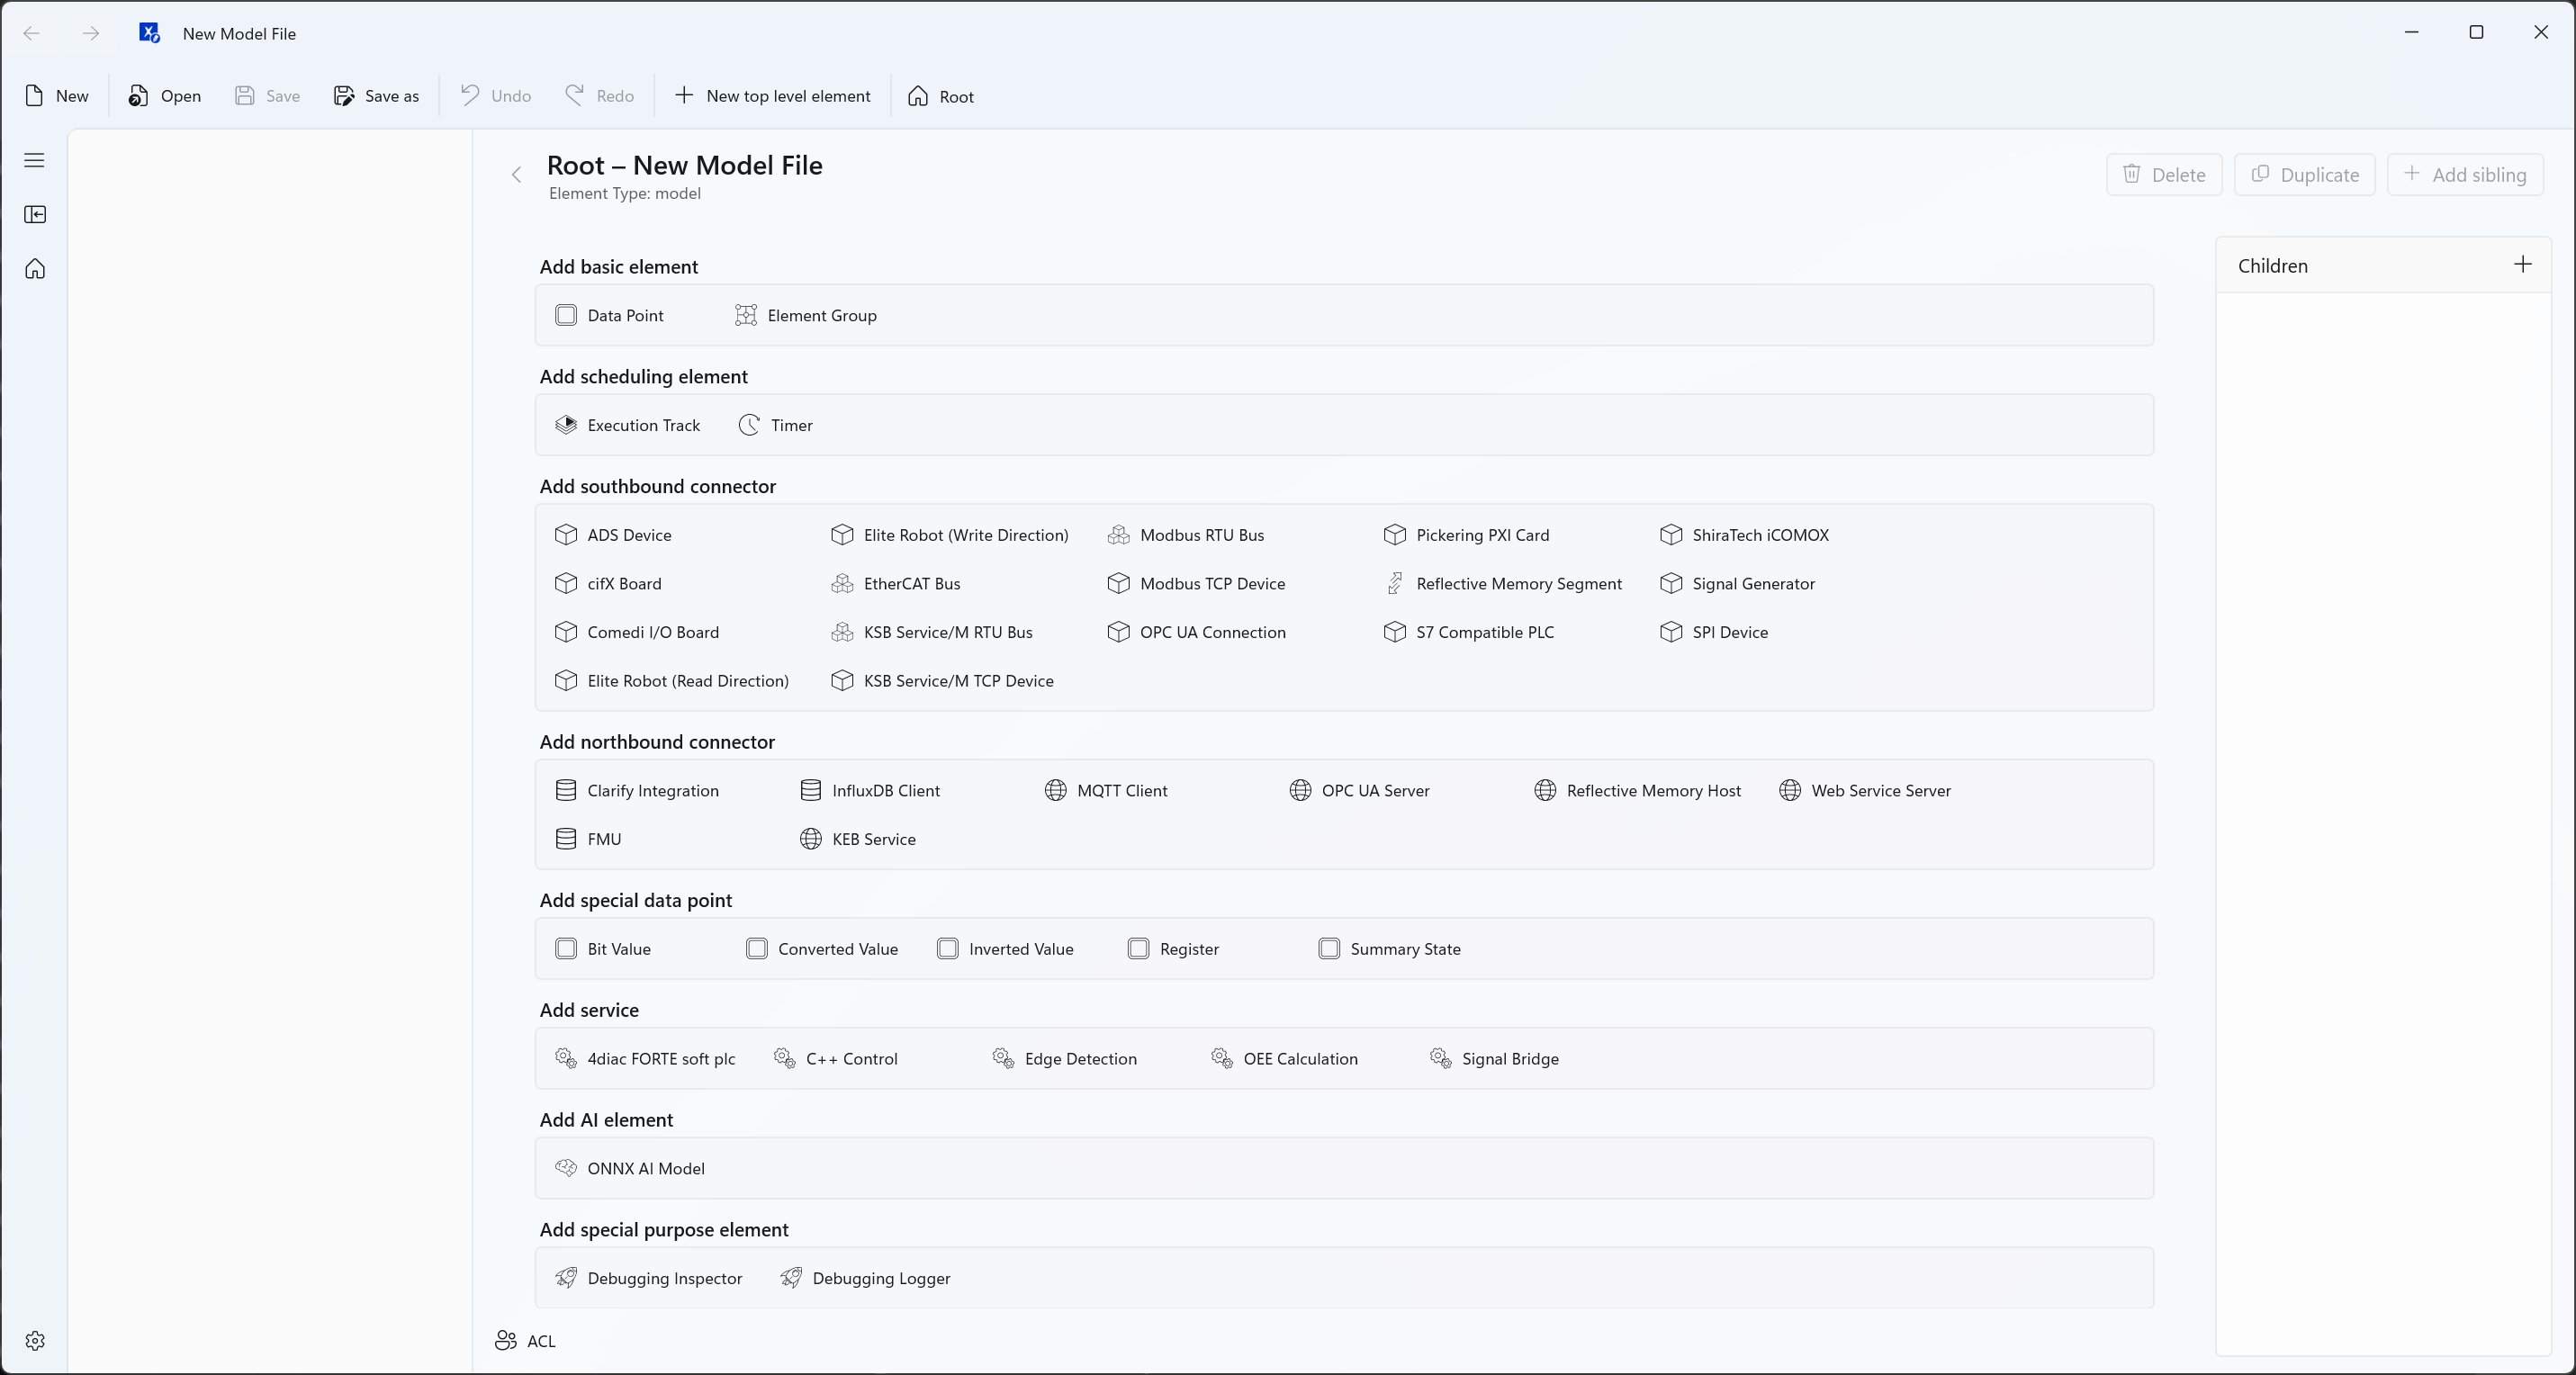Add a Data Point basic element
The height and width of the screenshot is (1375, 2576).
click(x=609, y=315)
